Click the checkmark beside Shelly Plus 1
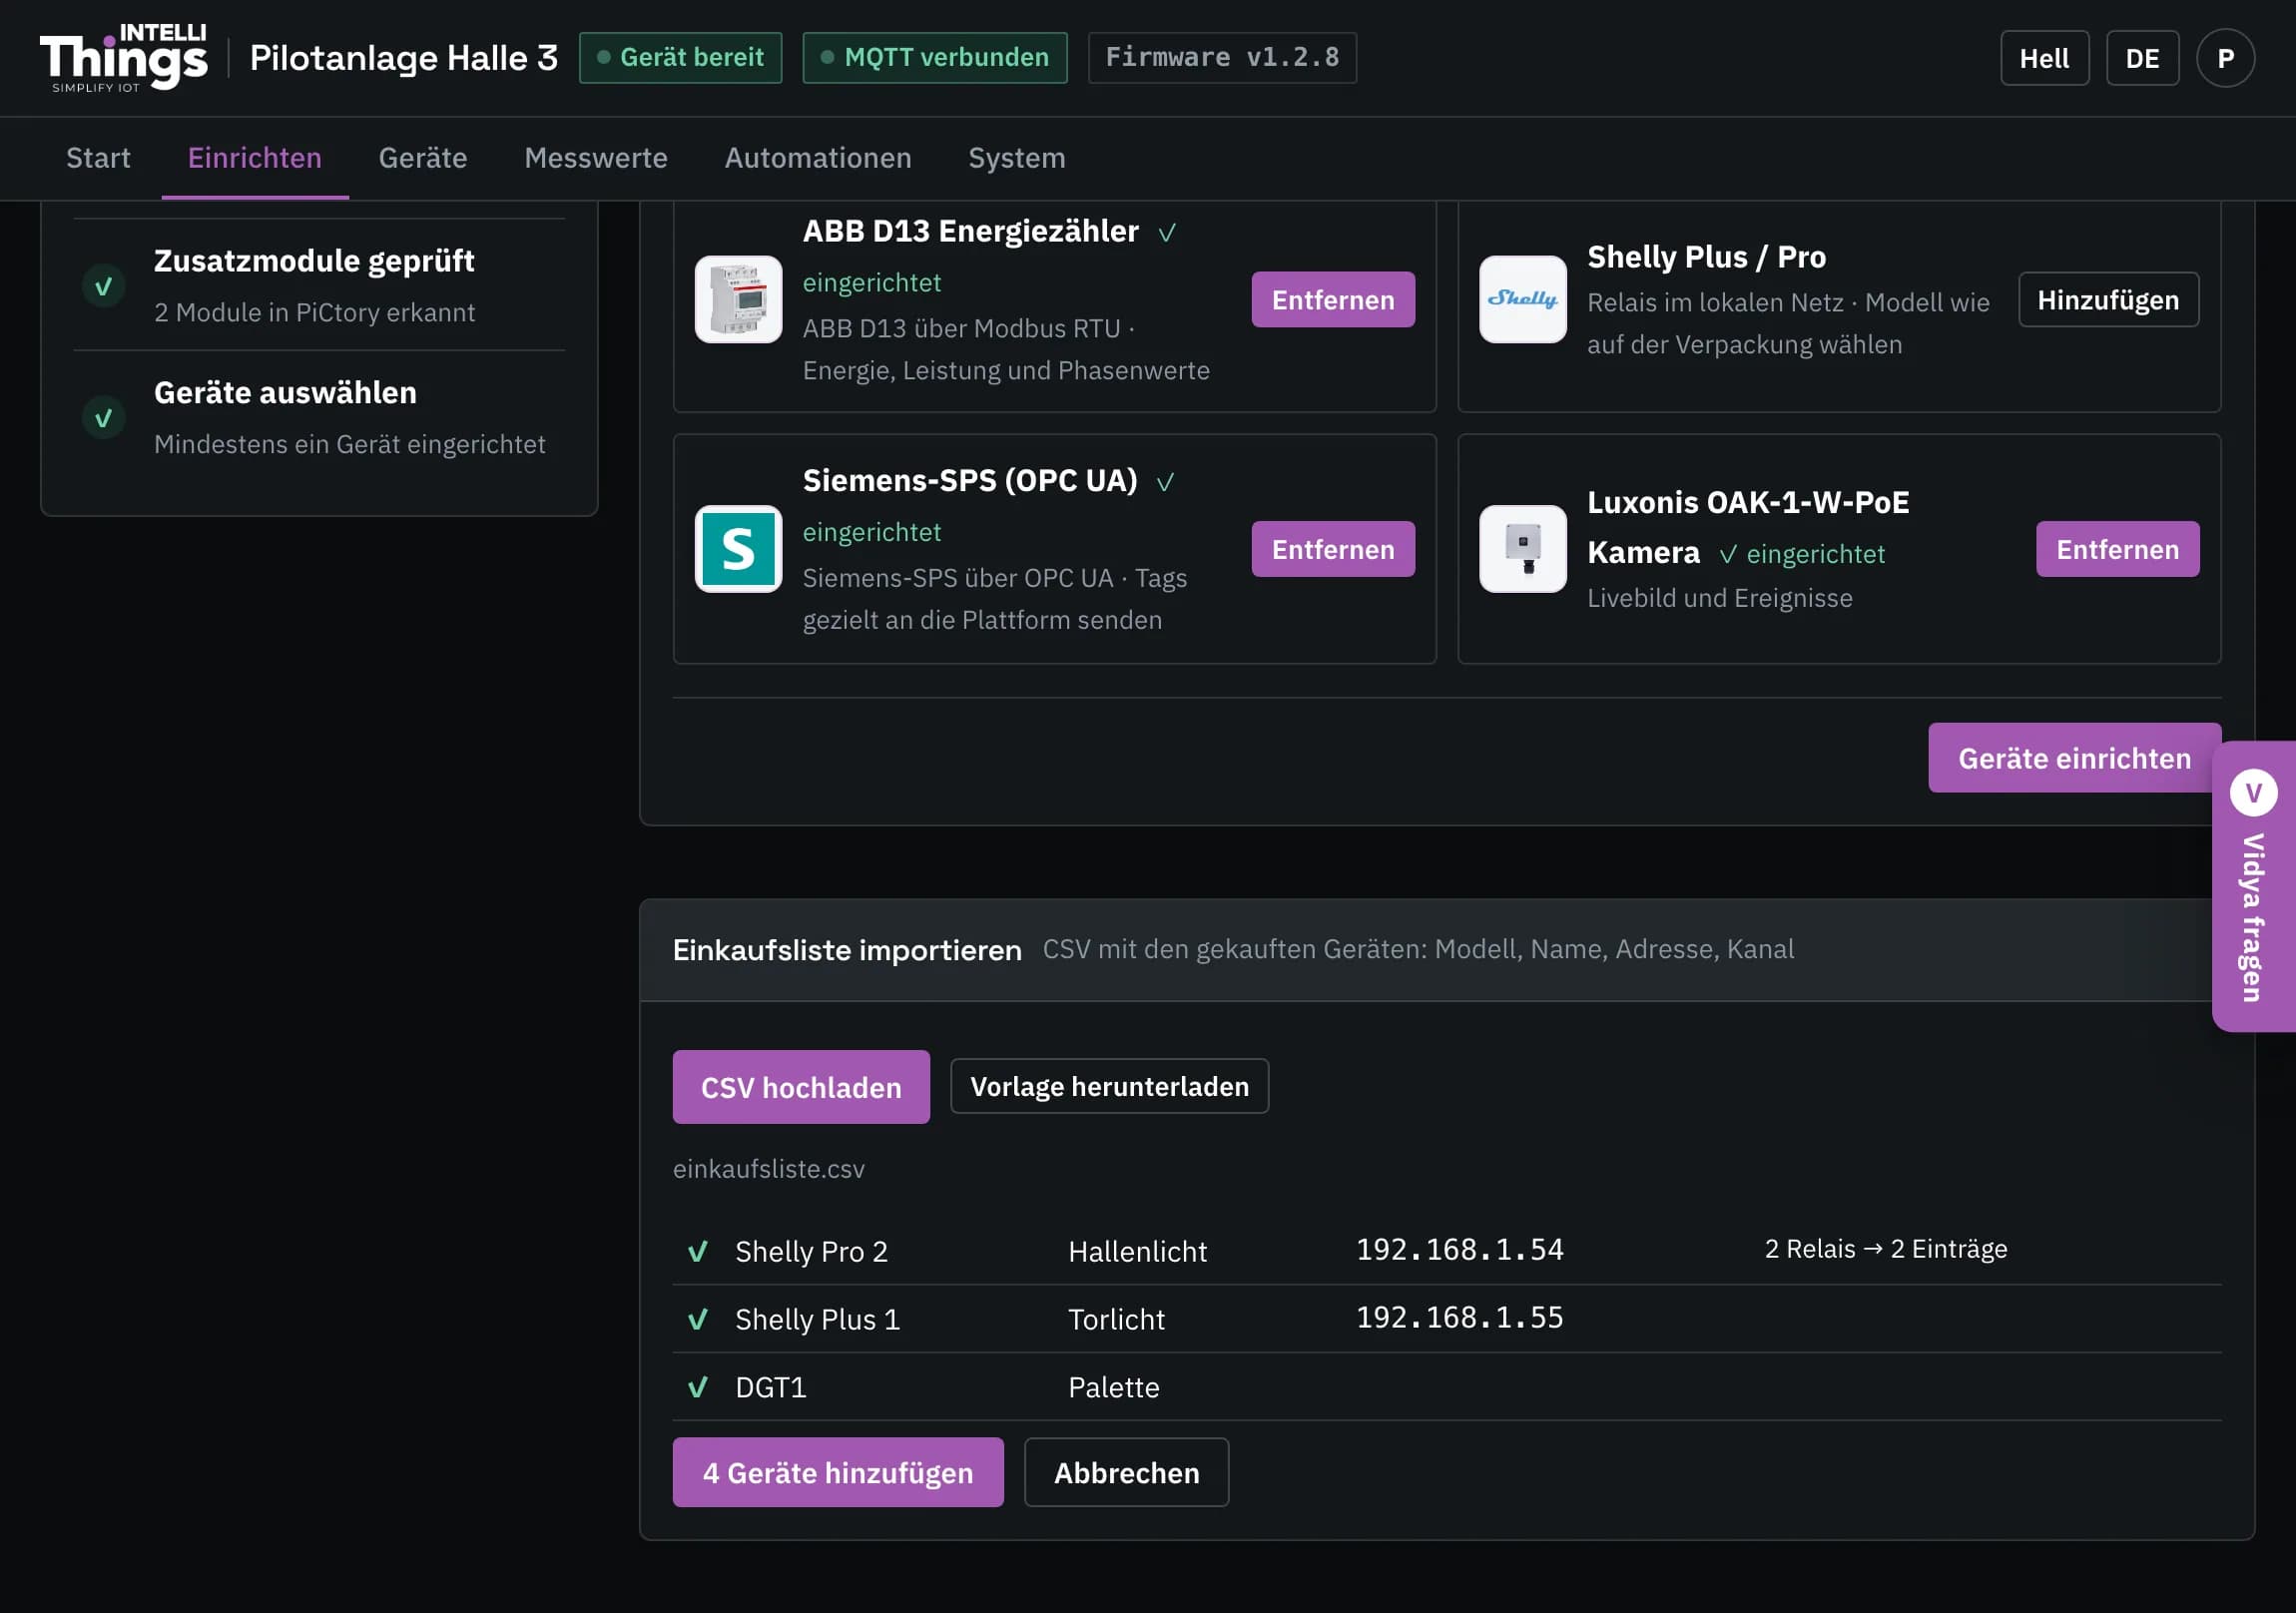Image resolution: width=2296 pixels, height=1613 pixels. pos(698,1319)
